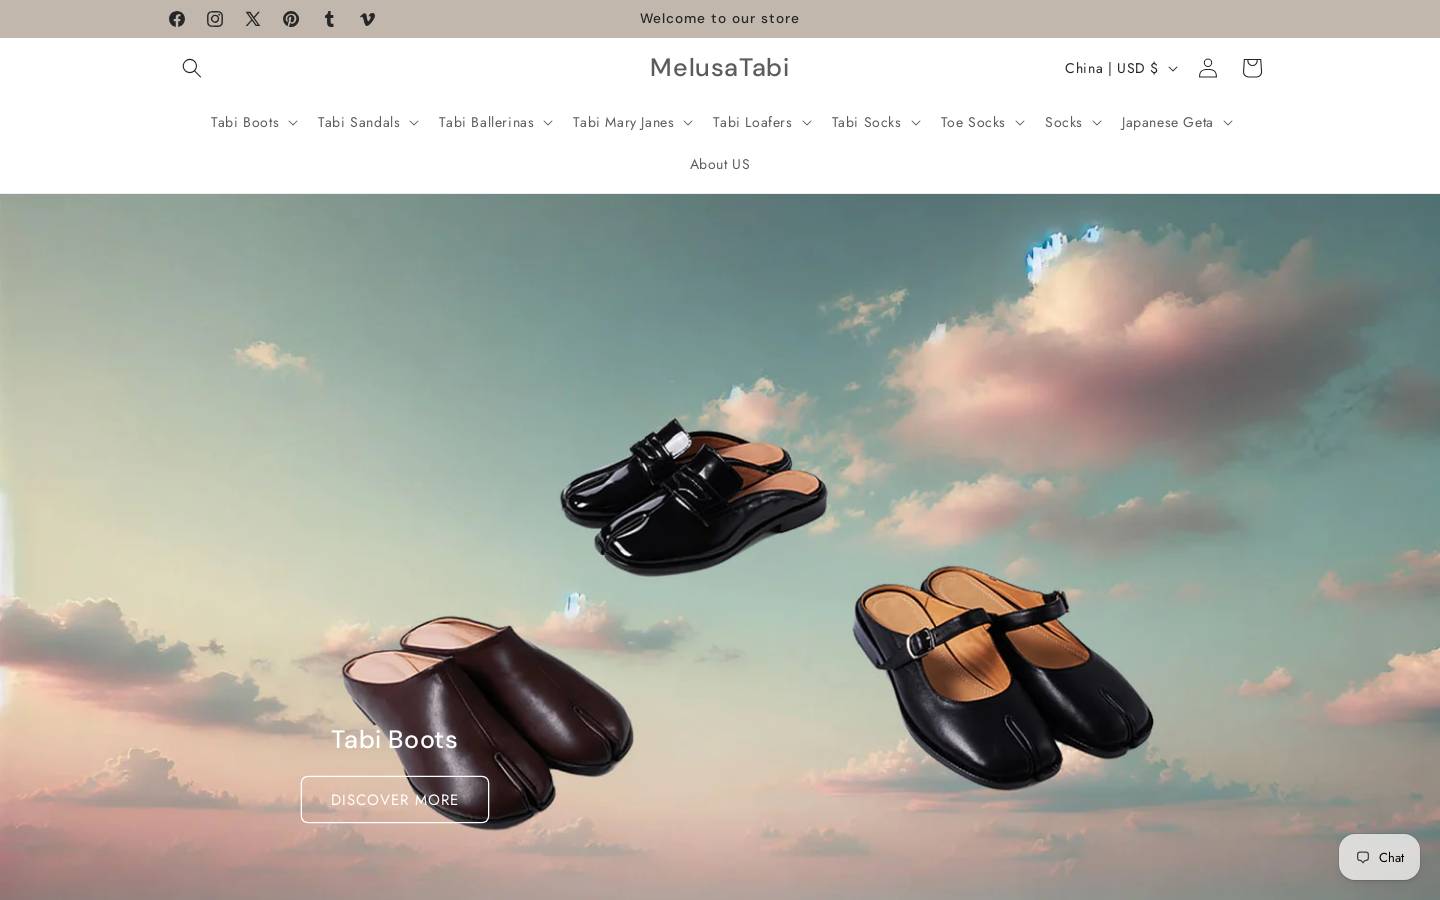Screen dimensions: 1440x900
Task: Open the shopping cart icon
Action: pos(1252,68)
